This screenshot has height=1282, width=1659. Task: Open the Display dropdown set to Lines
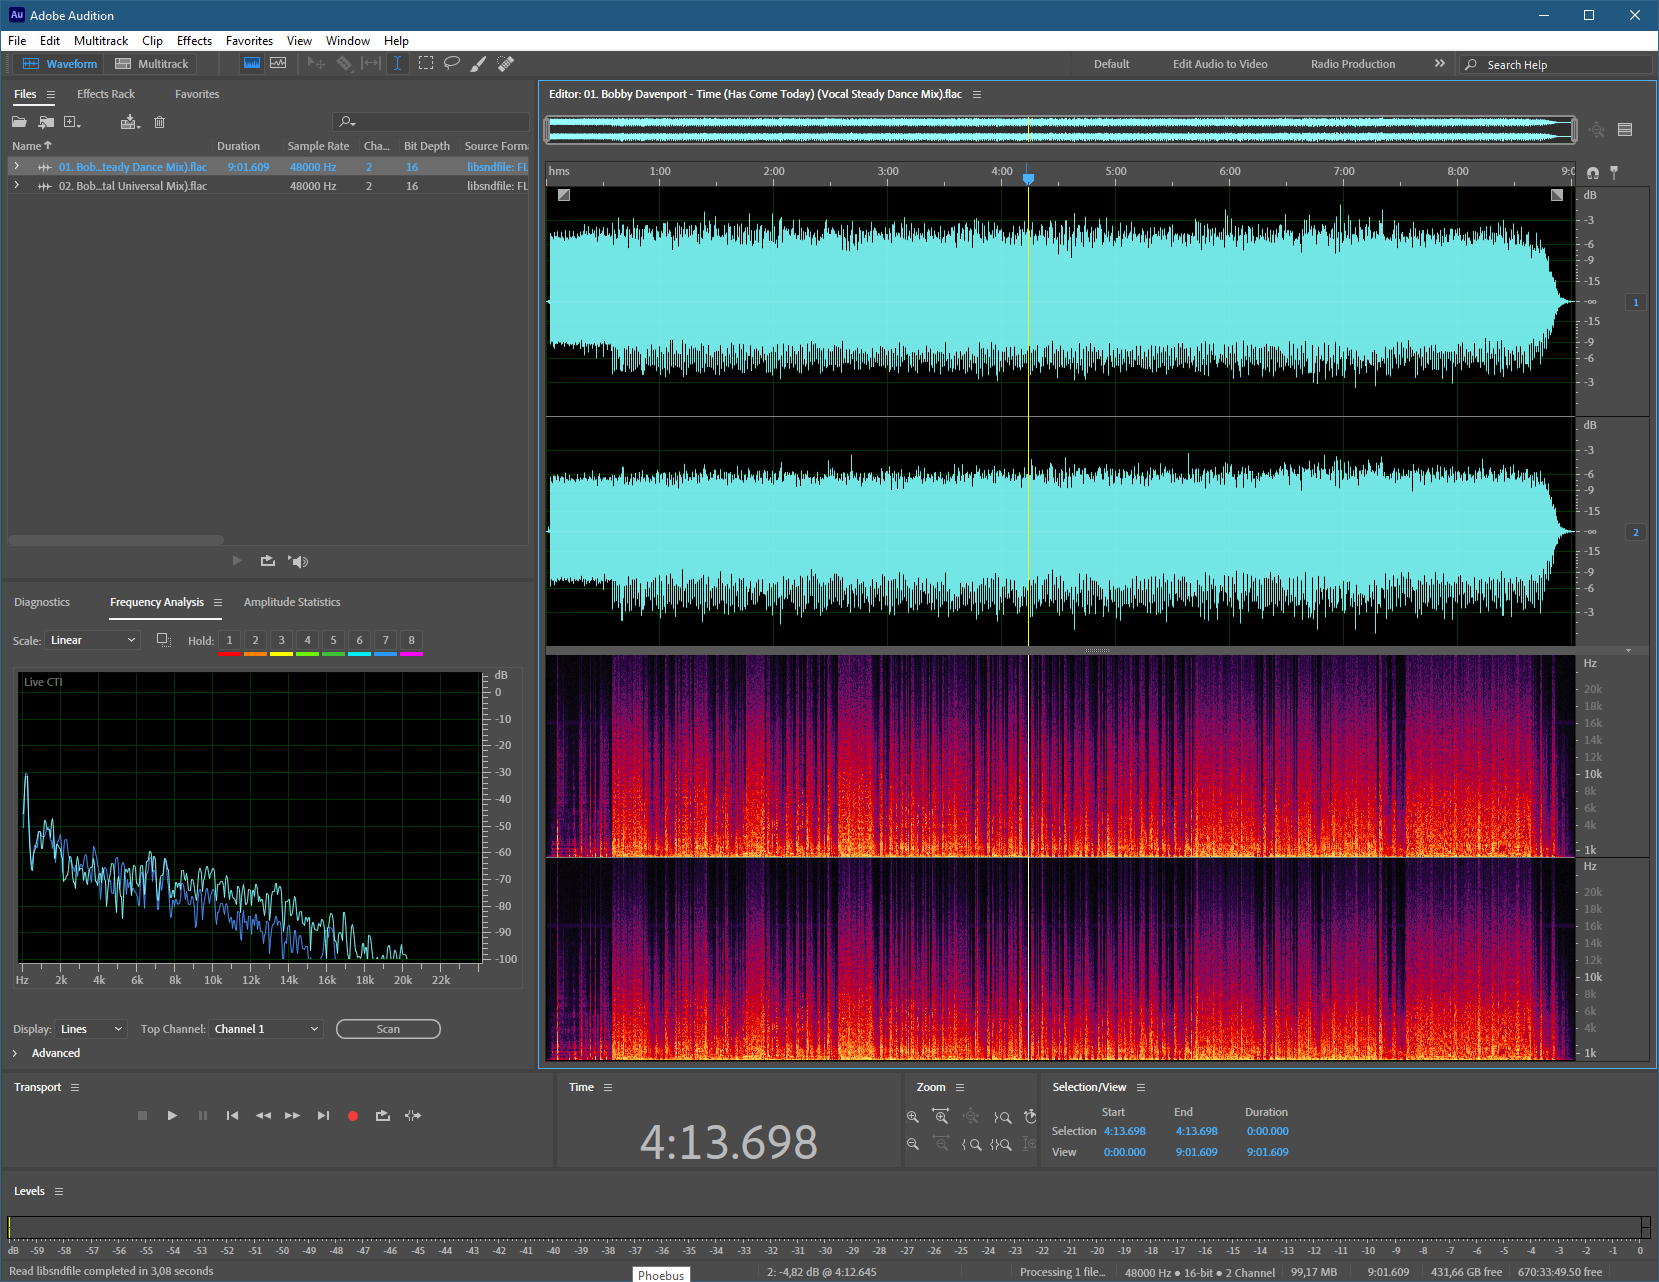coord(91,1029)
